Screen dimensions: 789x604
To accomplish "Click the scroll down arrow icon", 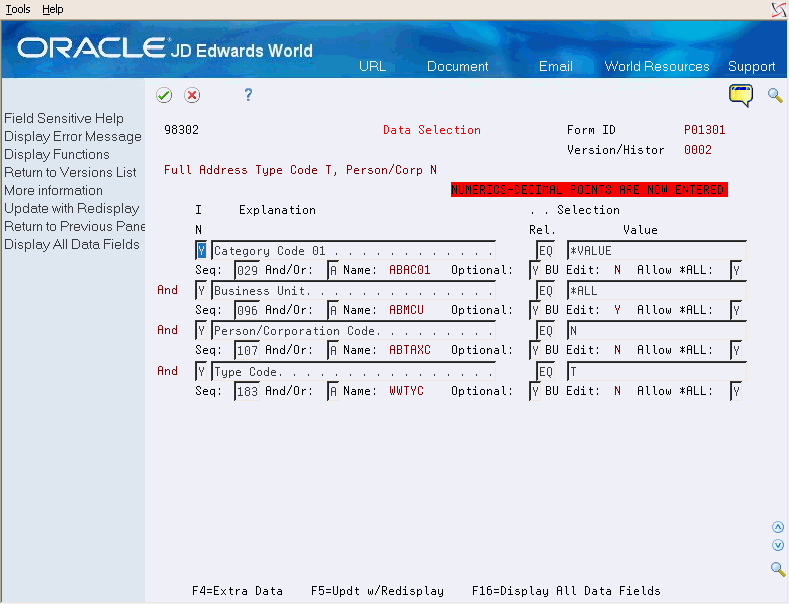I will [778, 545].
